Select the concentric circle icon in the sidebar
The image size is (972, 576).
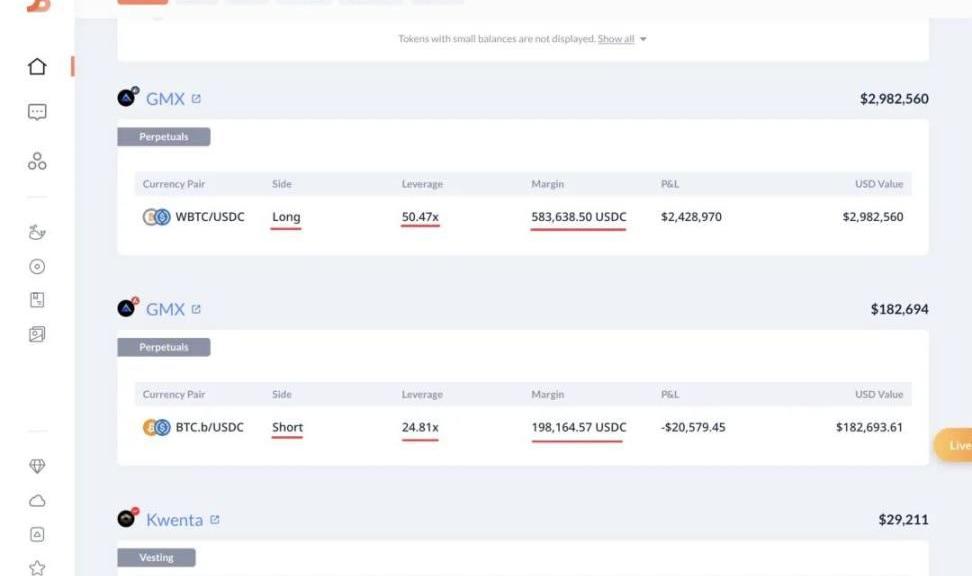[x=37, y=267]
